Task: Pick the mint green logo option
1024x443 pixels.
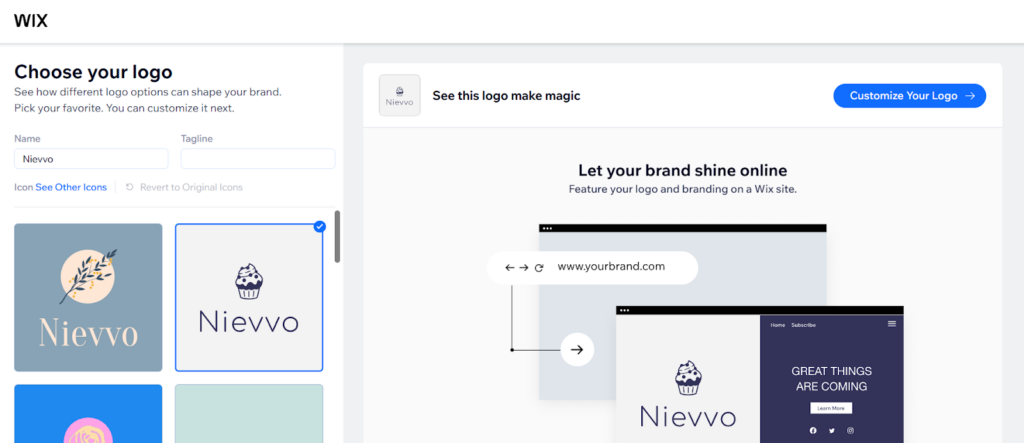Action: click(x=249, y=413)
